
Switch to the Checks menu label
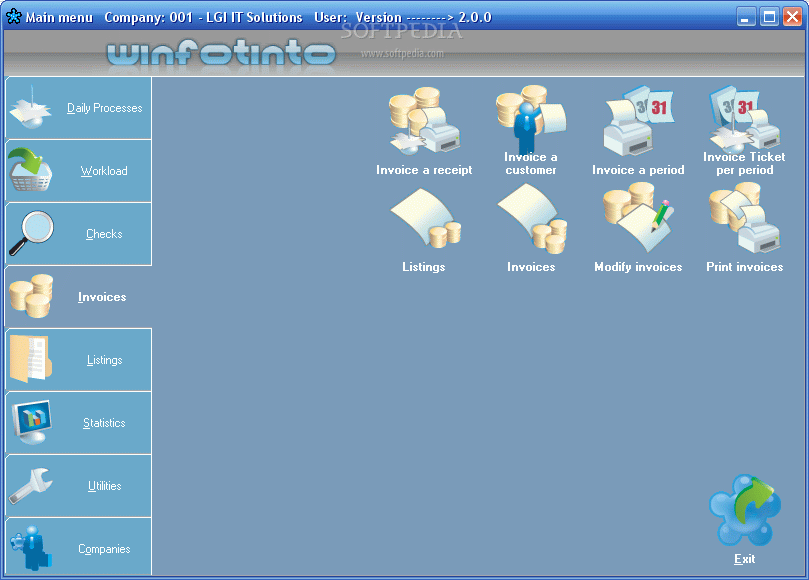tap(104, 234)
